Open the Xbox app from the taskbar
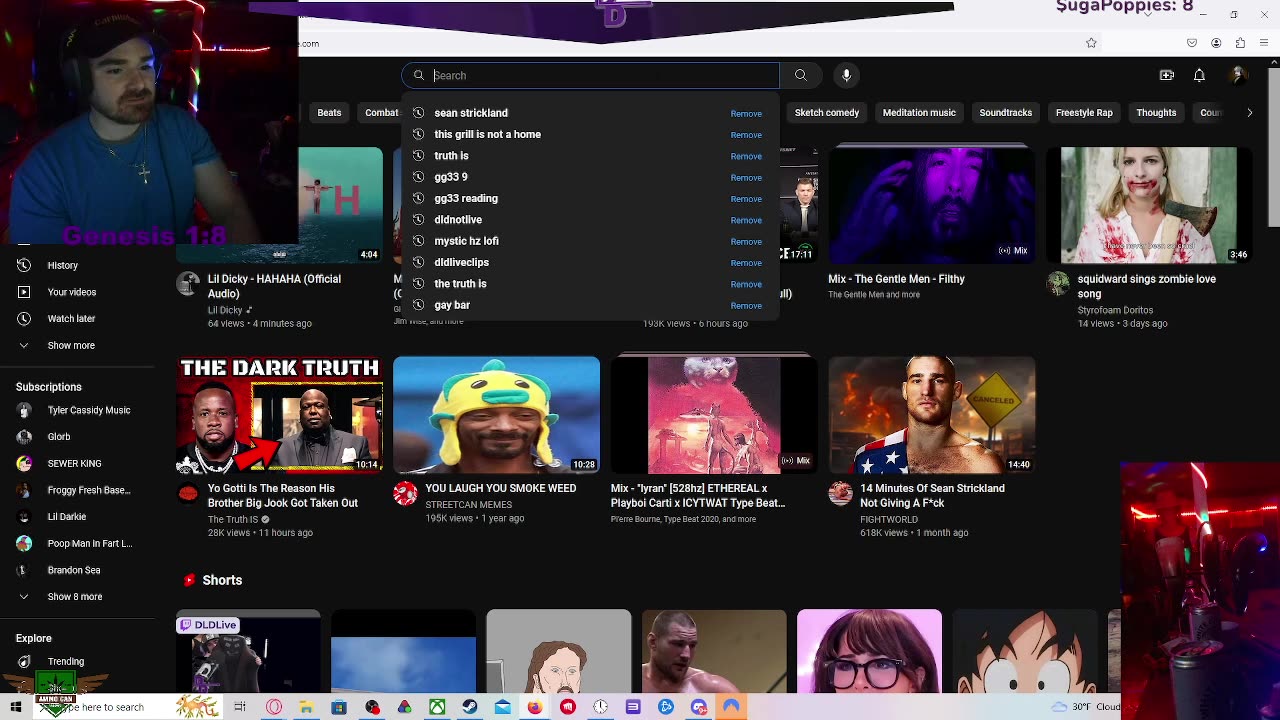This screenshot has width=1280, height=720. coord(437,707)
